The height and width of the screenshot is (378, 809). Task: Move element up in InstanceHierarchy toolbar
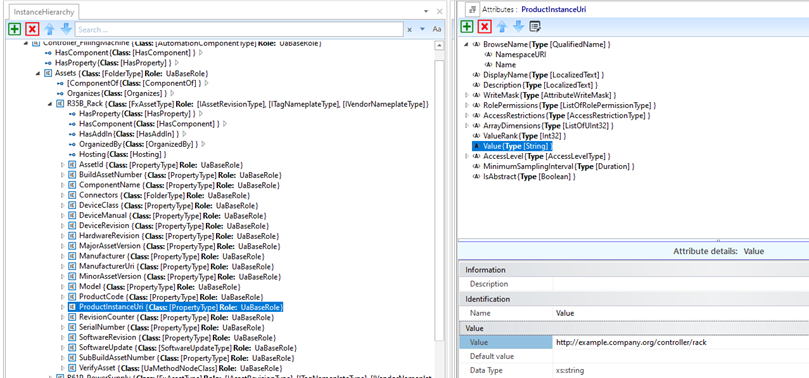click(50, 29)
